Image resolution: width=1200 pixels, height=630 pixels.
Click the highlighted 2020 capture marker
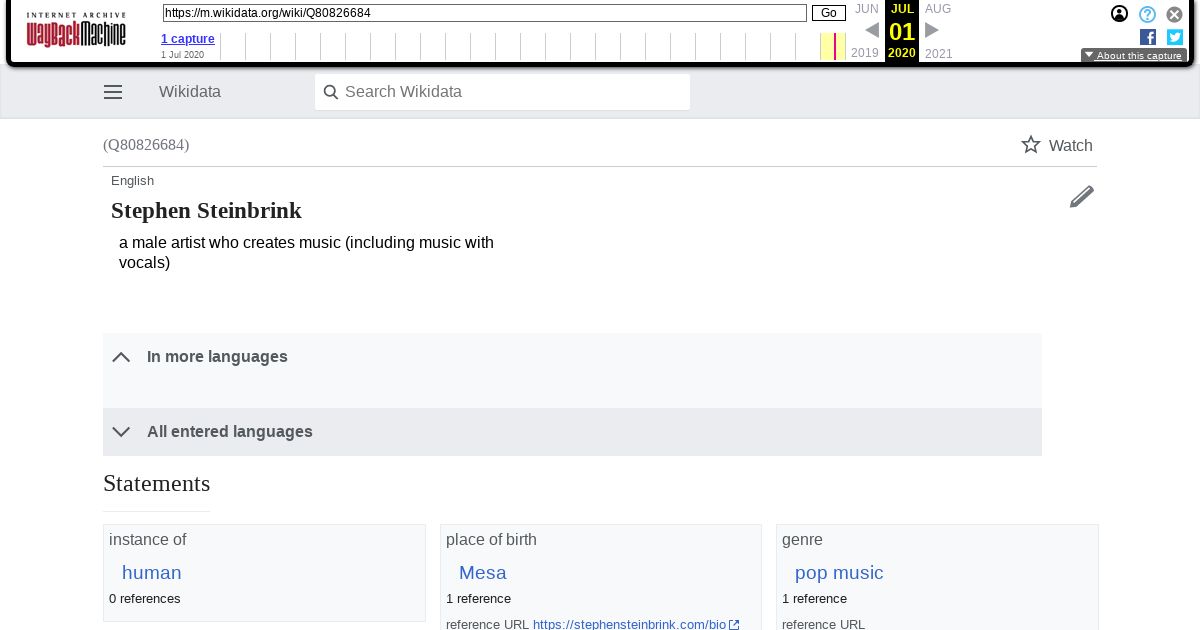(x=833, y=46)
